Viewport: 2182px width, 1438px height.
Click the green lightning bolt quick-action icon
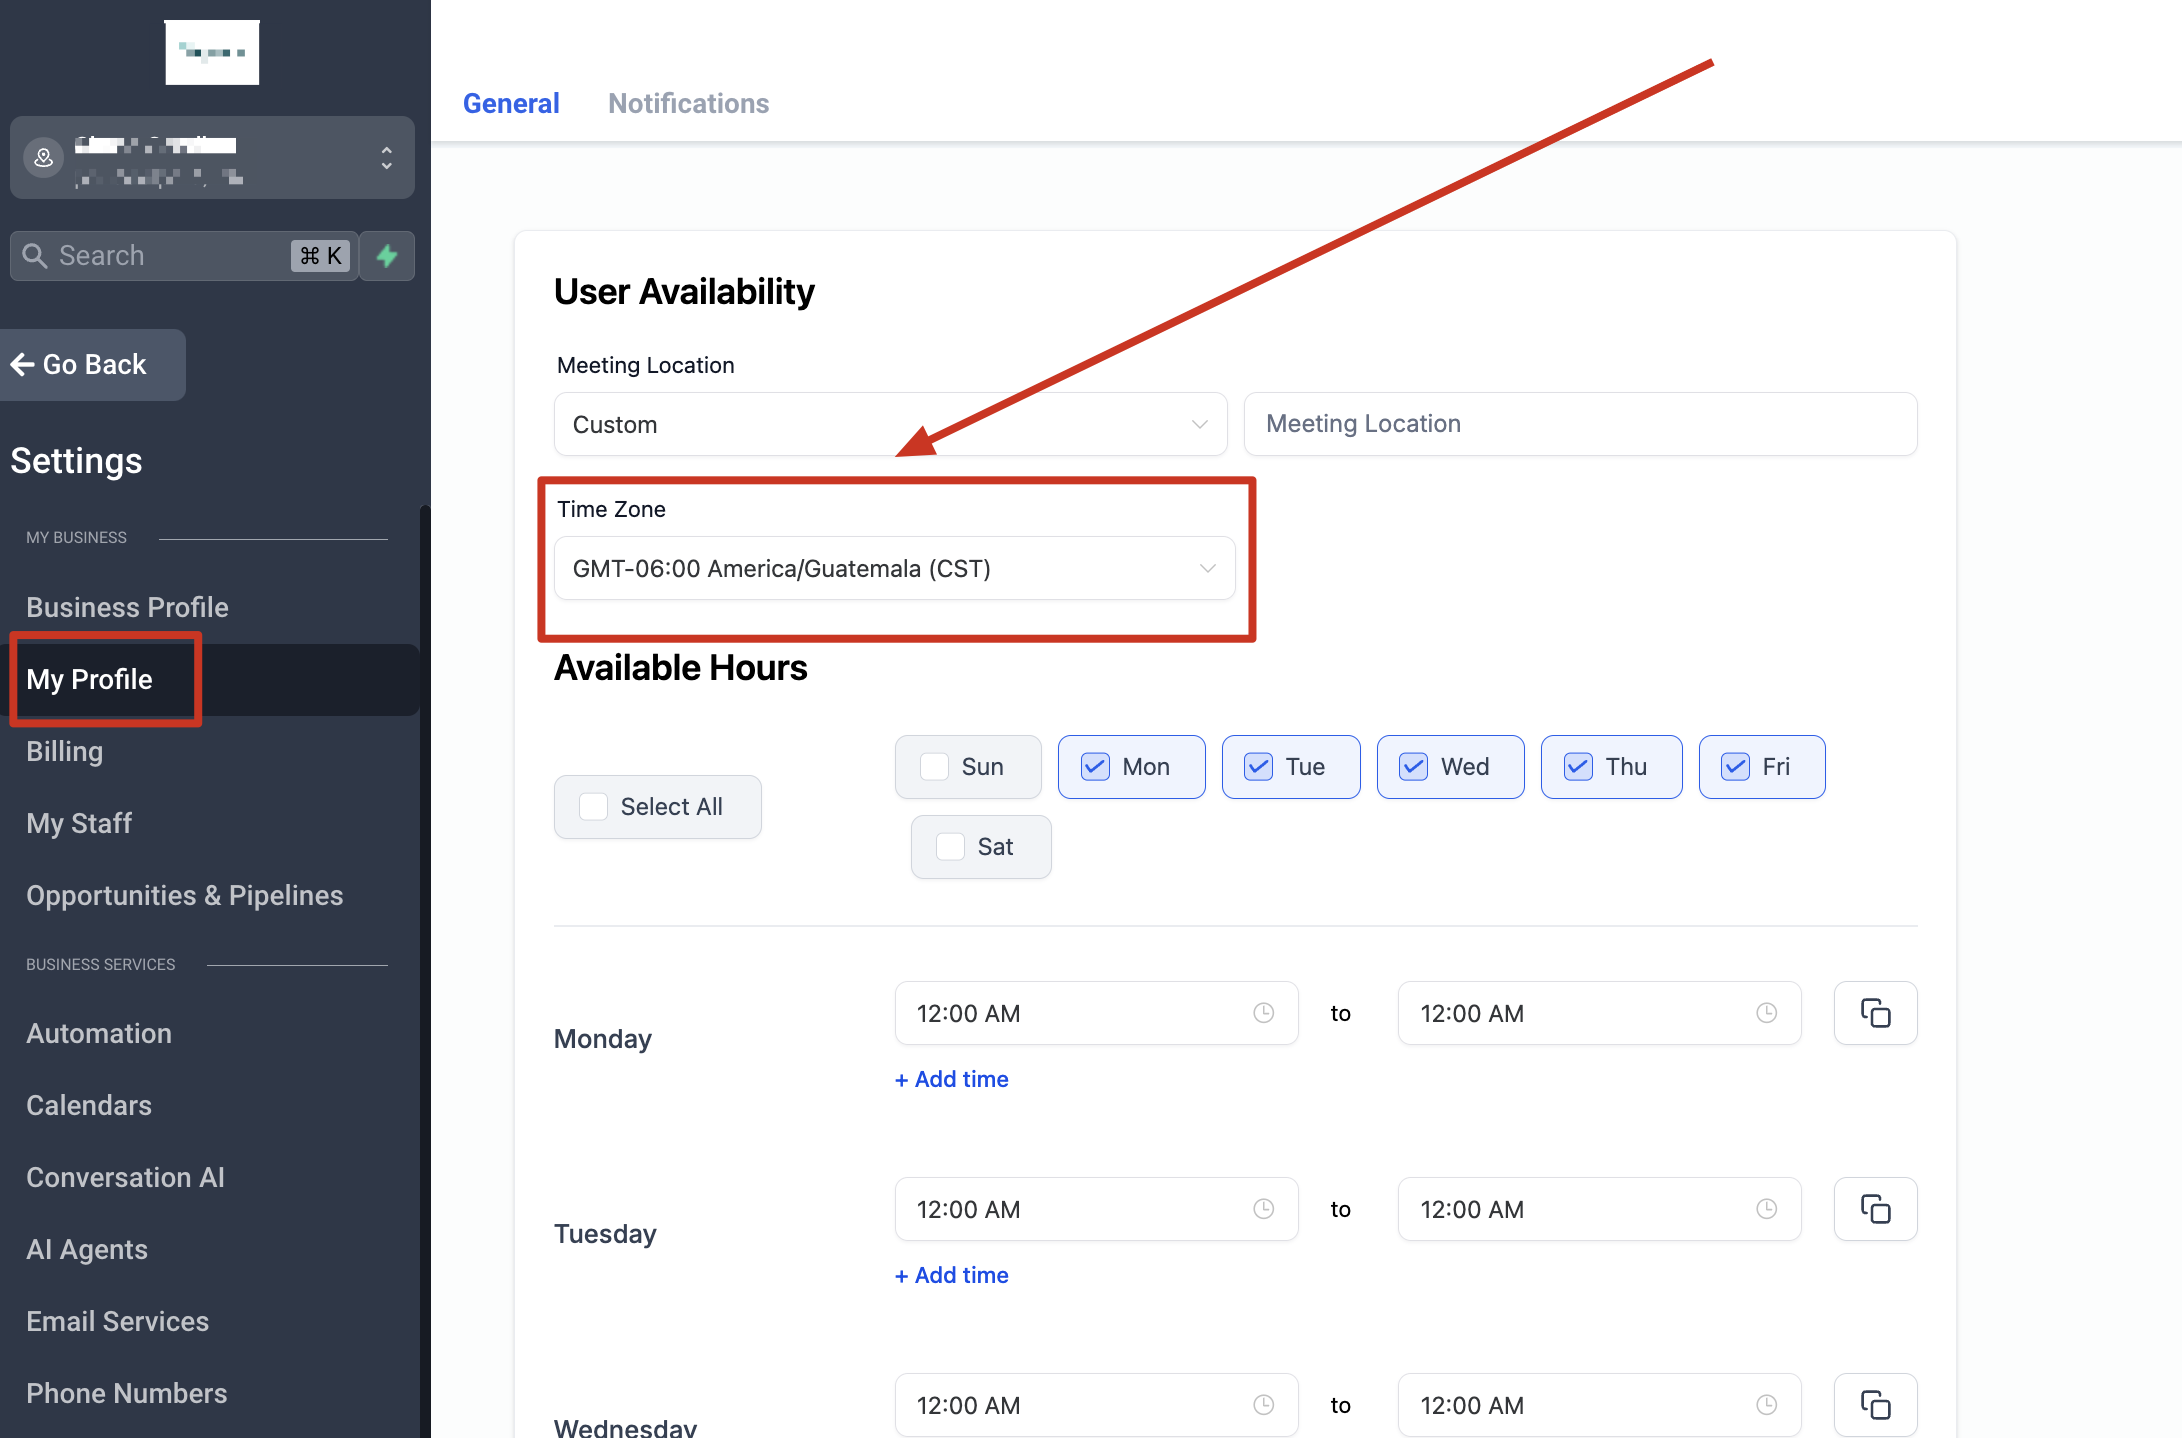[x=387, y=256]
